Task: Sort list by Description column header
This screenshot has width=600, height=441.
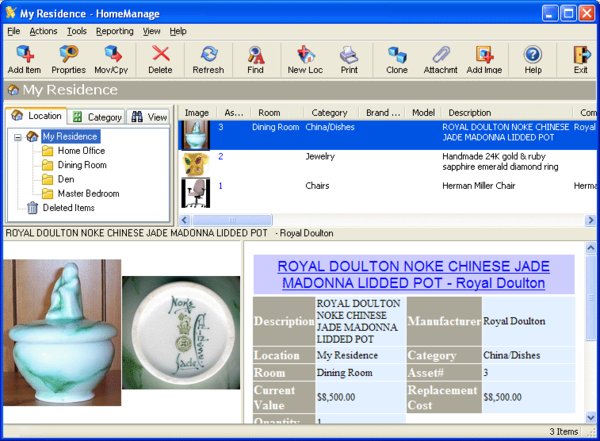Action: coord(469,113)
